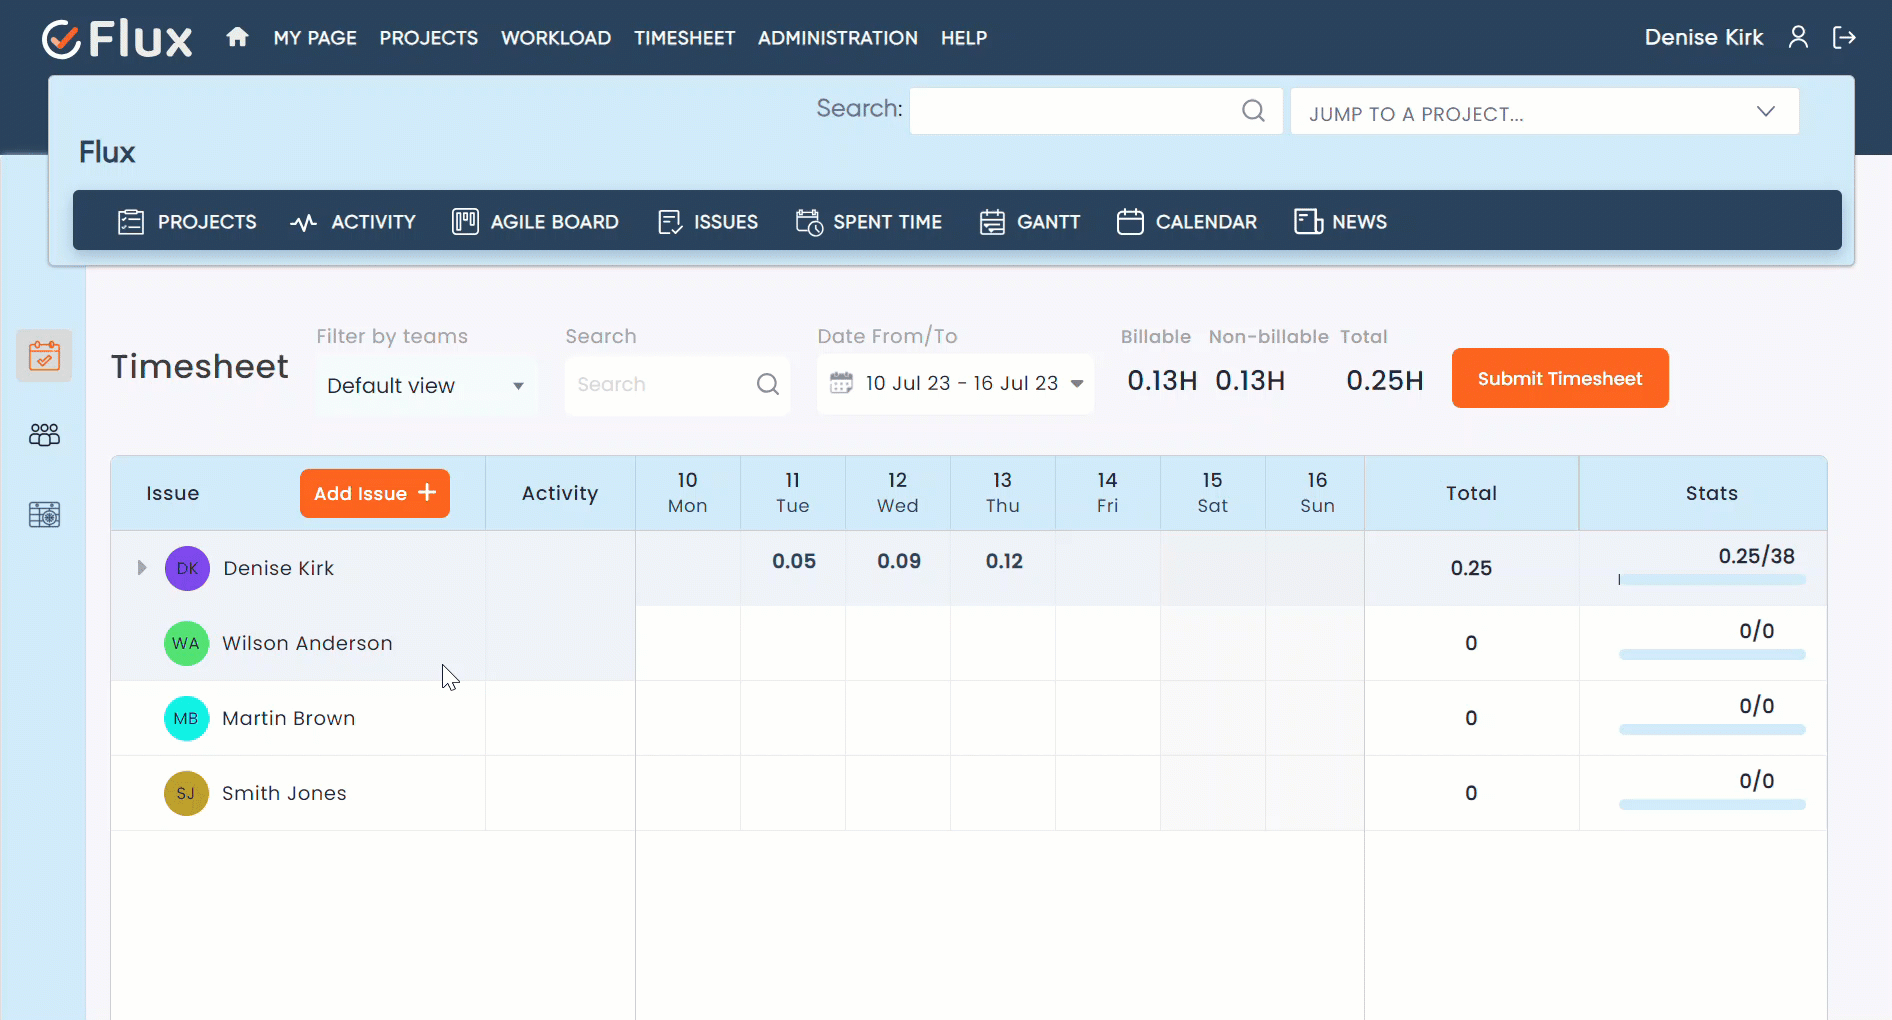1892x1020 pixels.
Task: Click Denise Kirk's DK avatar
Action: [x=187, y=568]
